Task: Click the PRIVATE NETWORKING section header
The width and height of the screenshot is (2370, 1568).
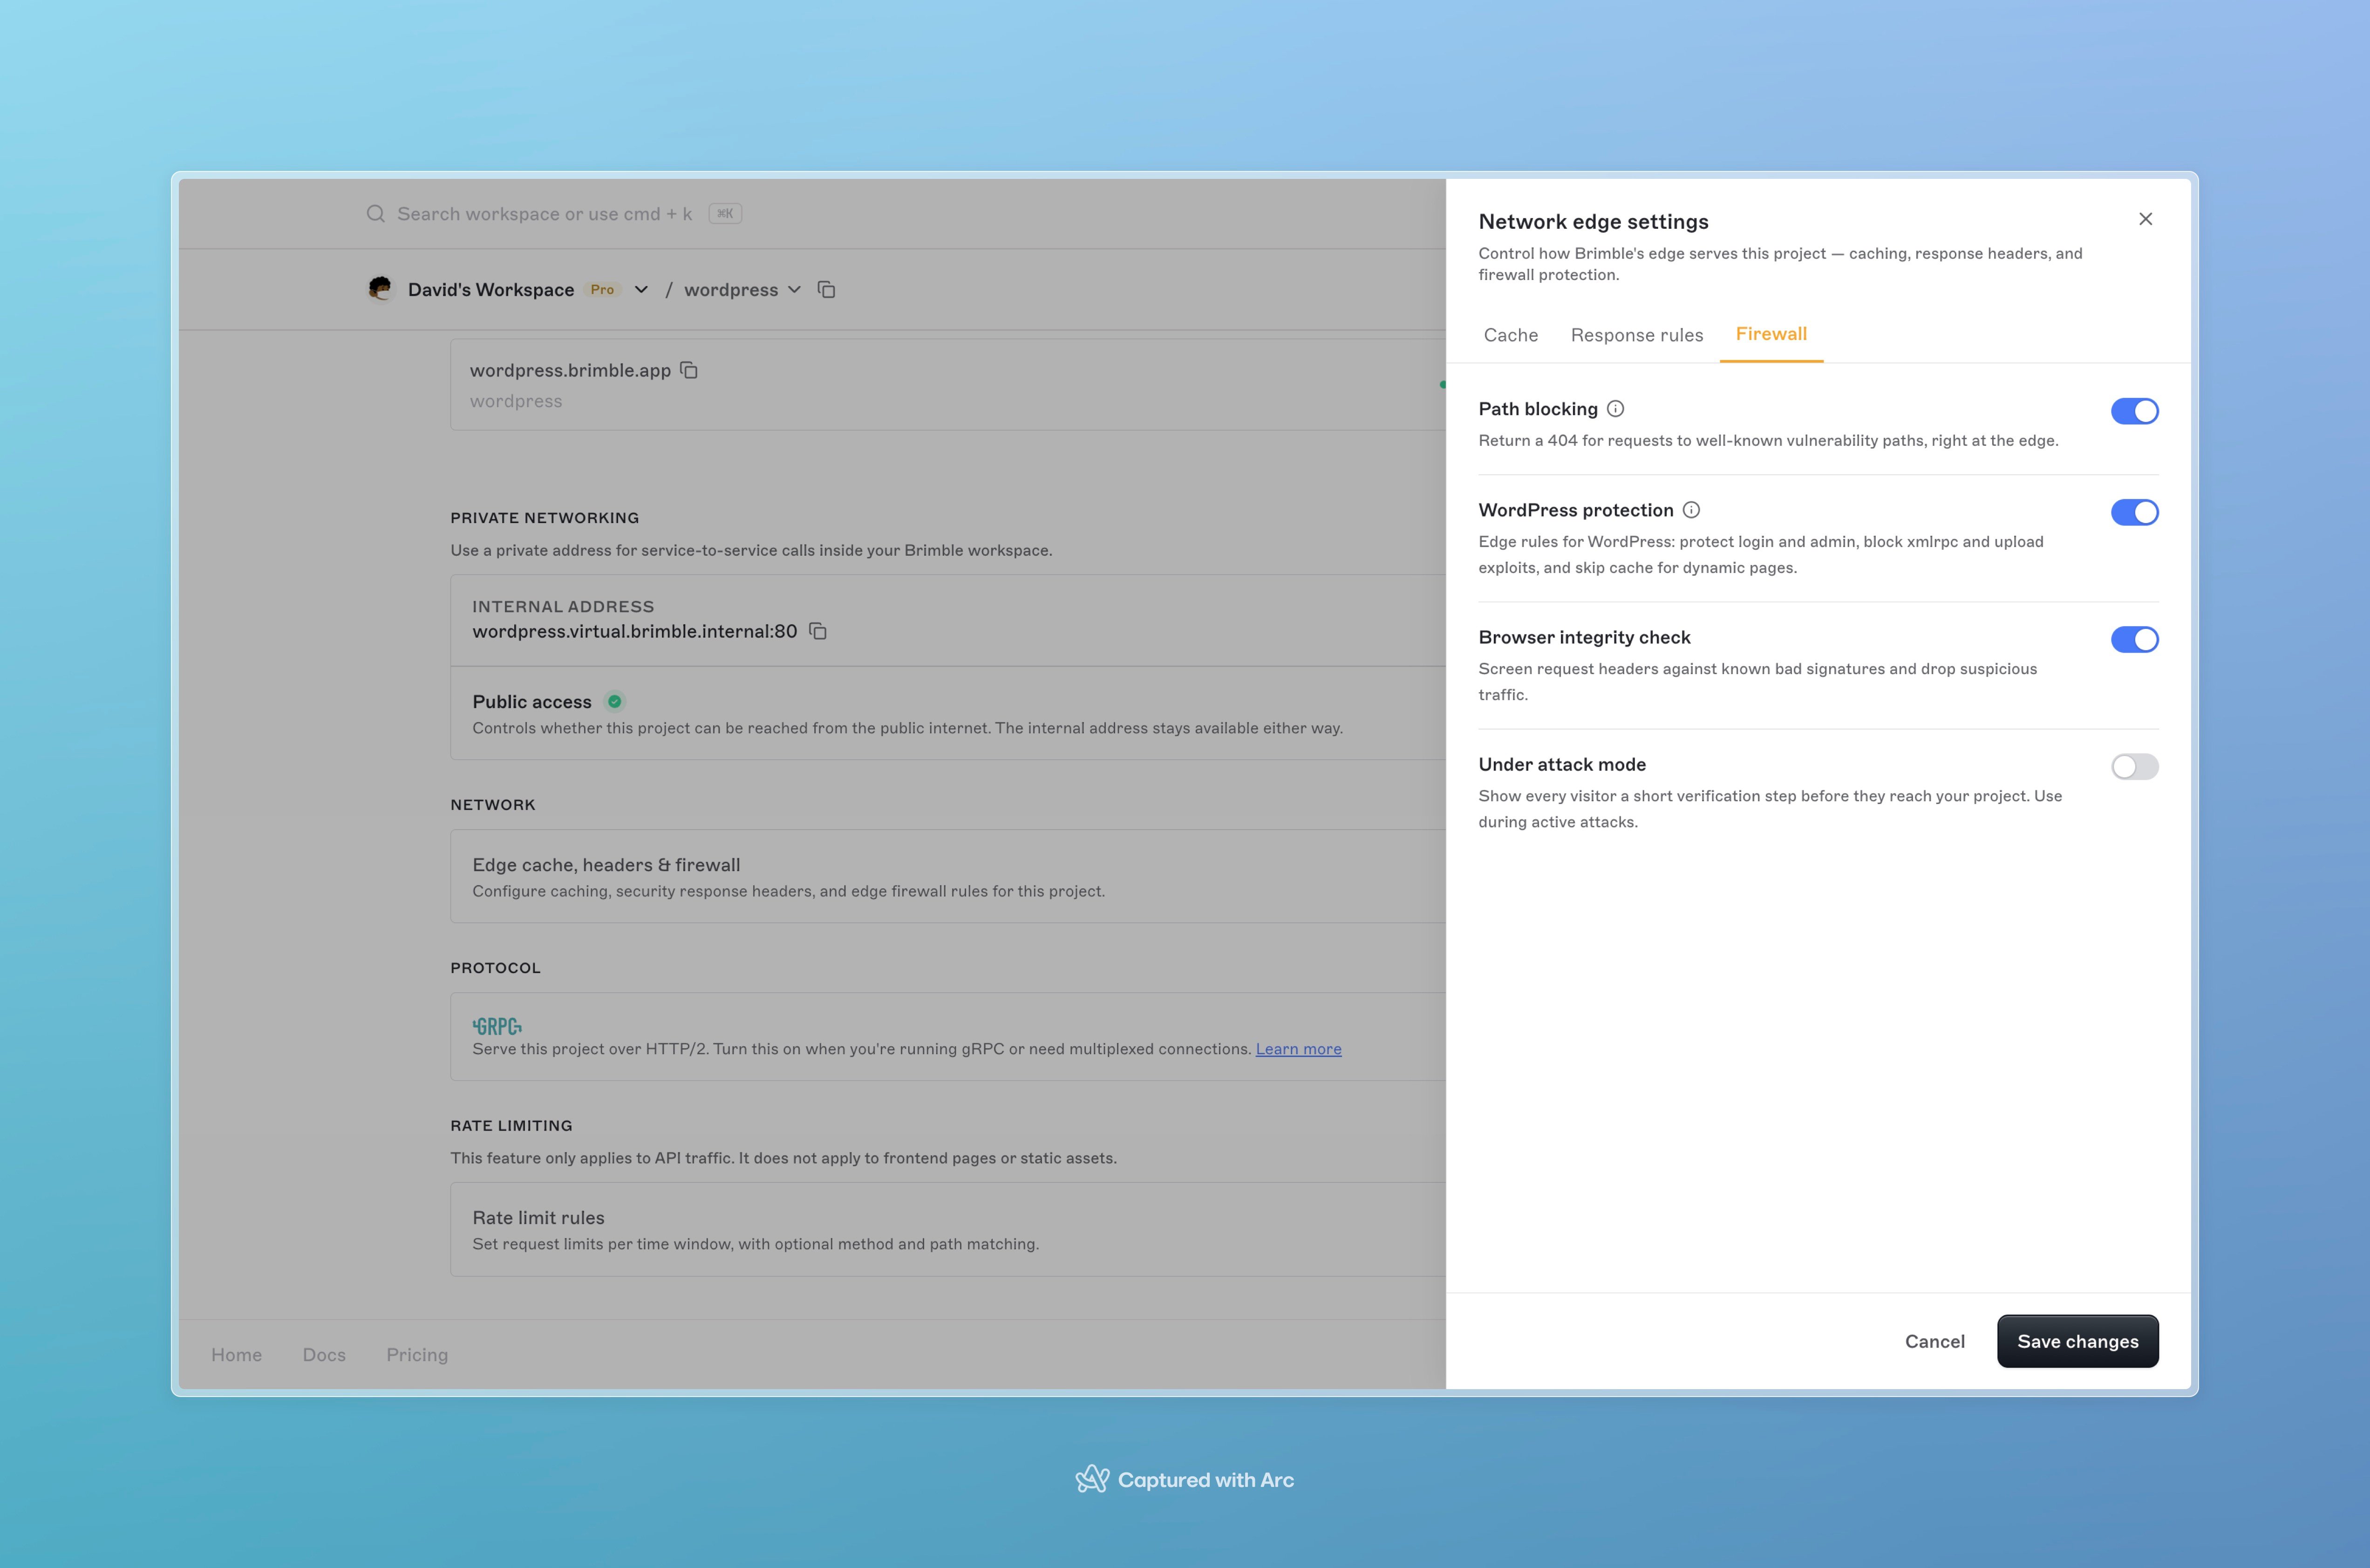Action: (x=544, y=518)
